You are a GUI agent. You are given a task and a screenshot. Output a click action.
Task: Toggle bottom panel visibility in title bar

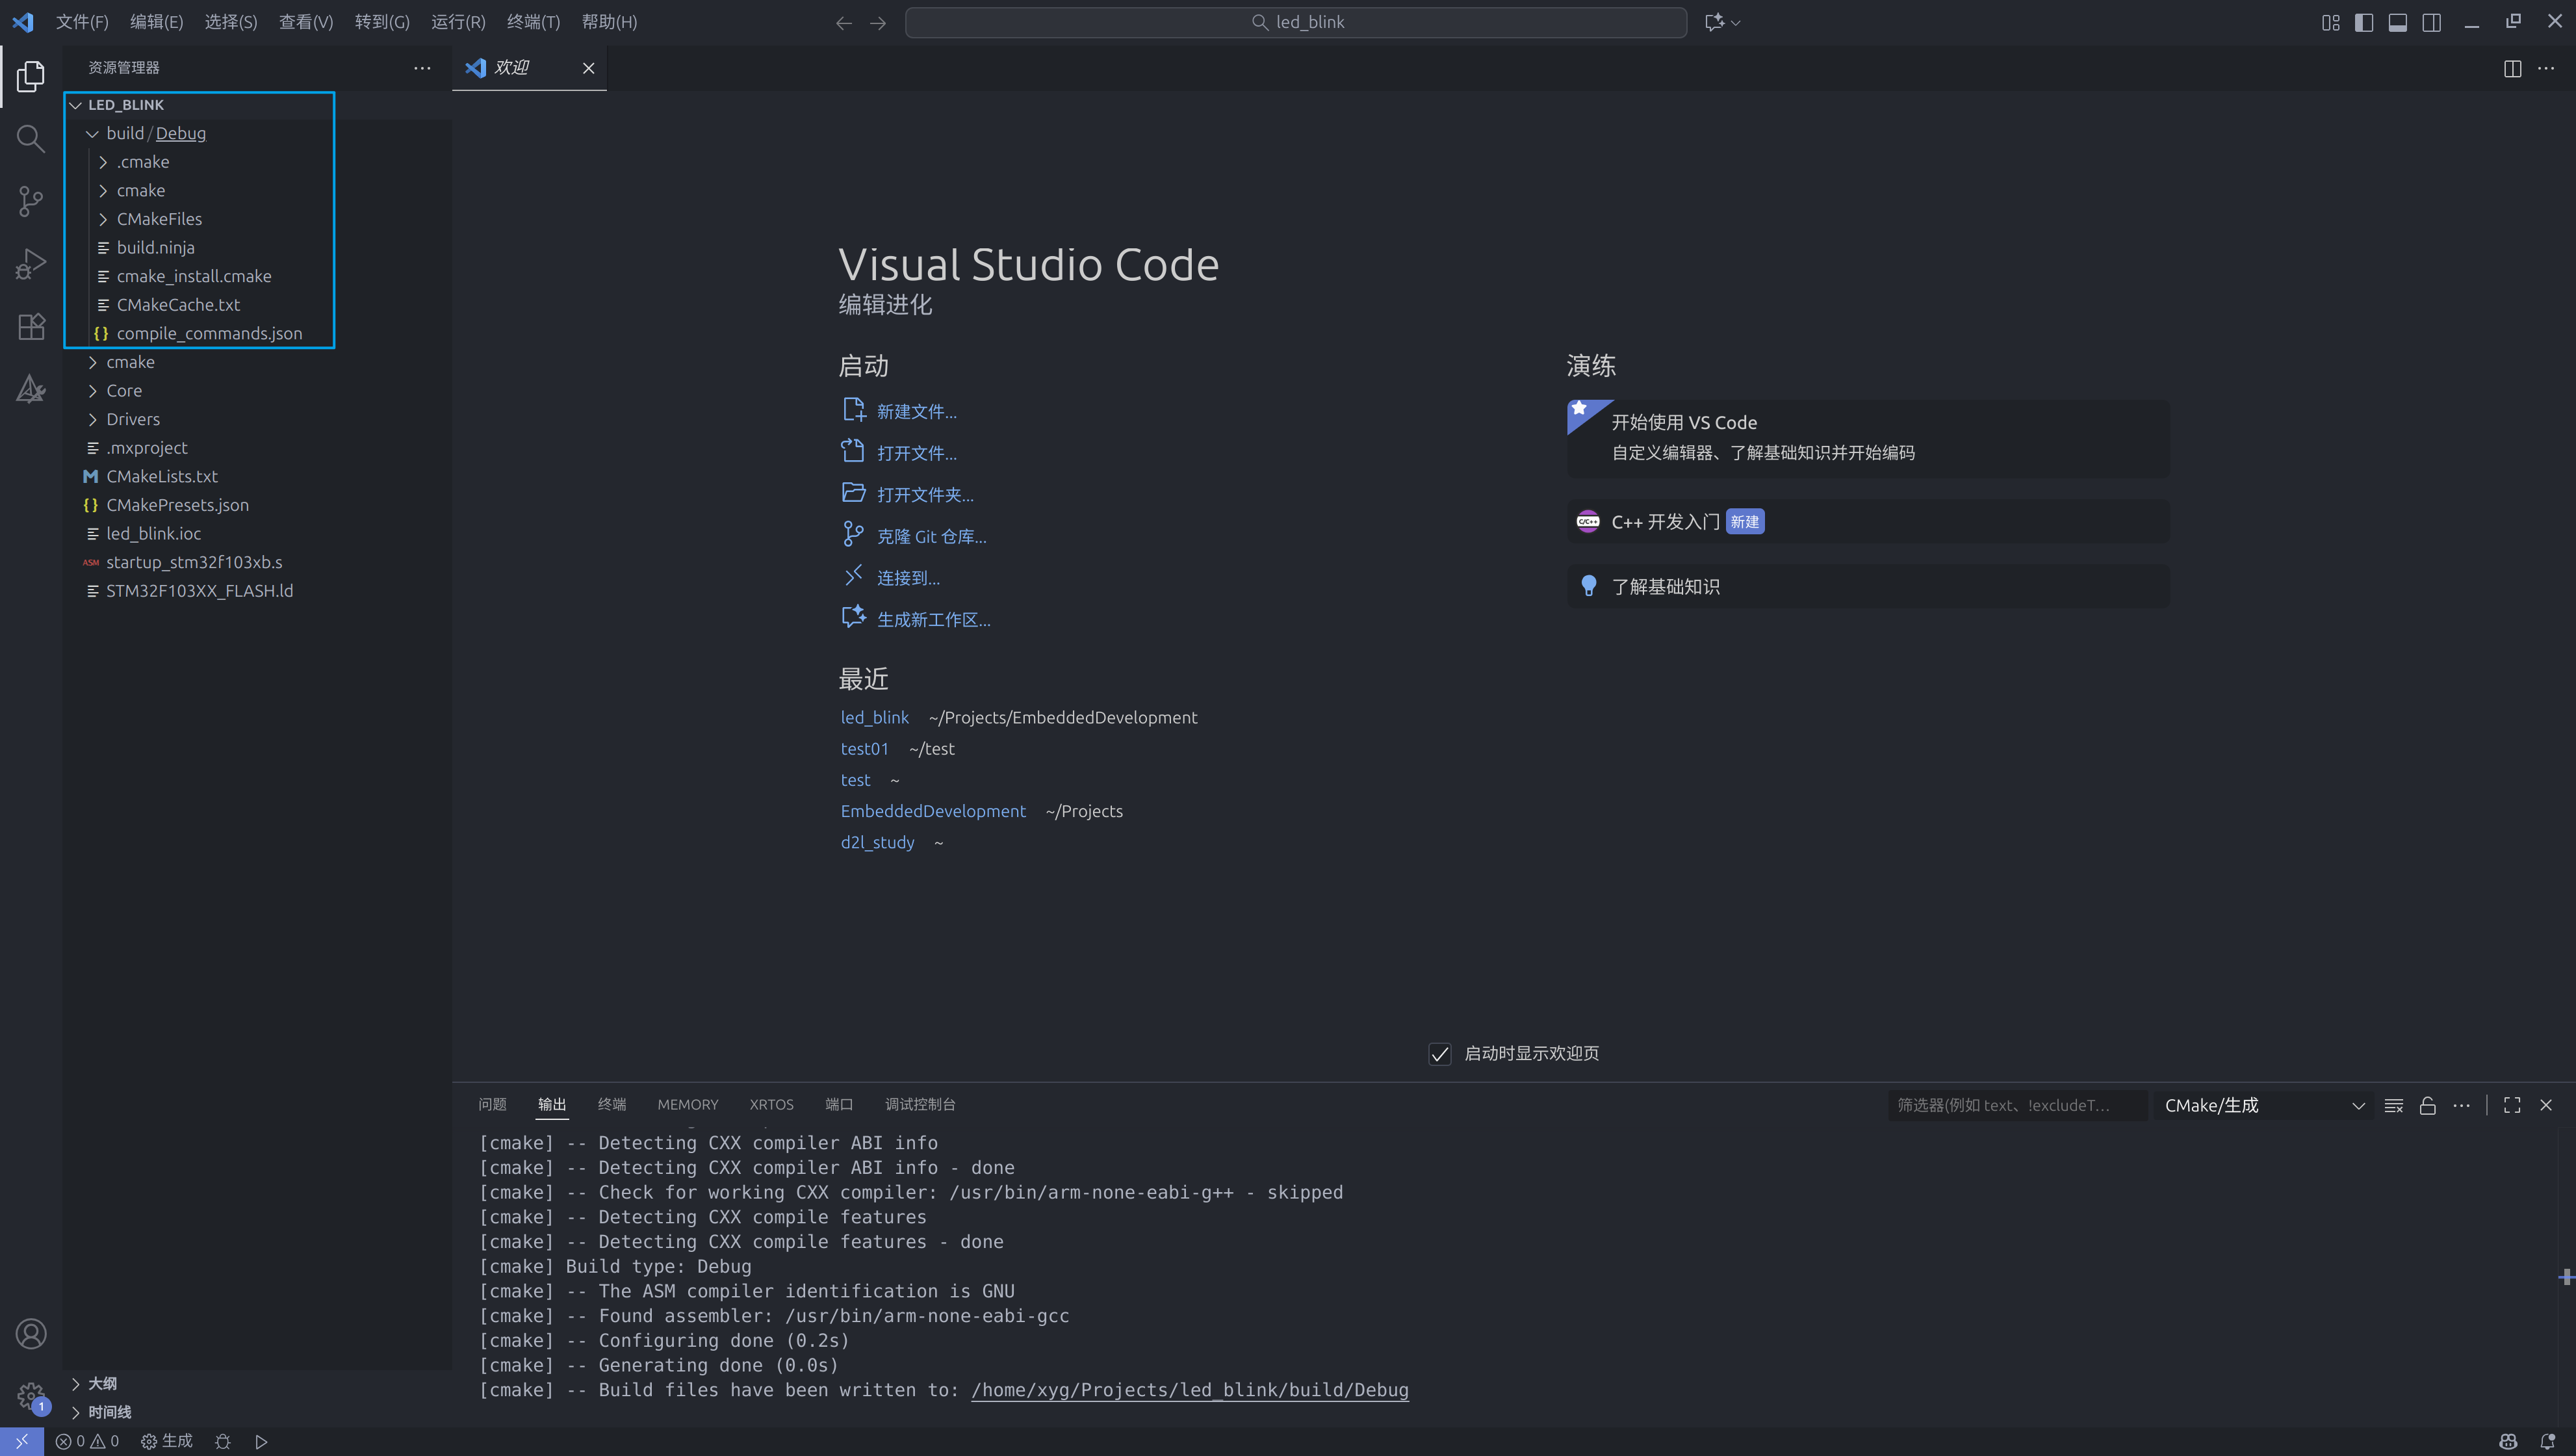(x=2398, y=22)
